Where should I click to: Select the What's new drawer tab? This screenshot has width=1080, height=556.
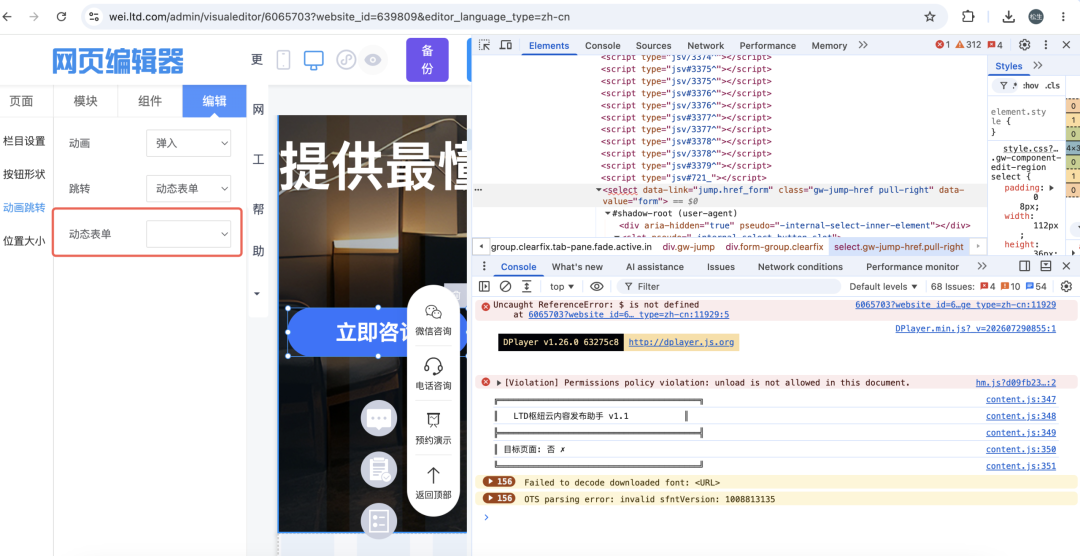coord(577,267)
